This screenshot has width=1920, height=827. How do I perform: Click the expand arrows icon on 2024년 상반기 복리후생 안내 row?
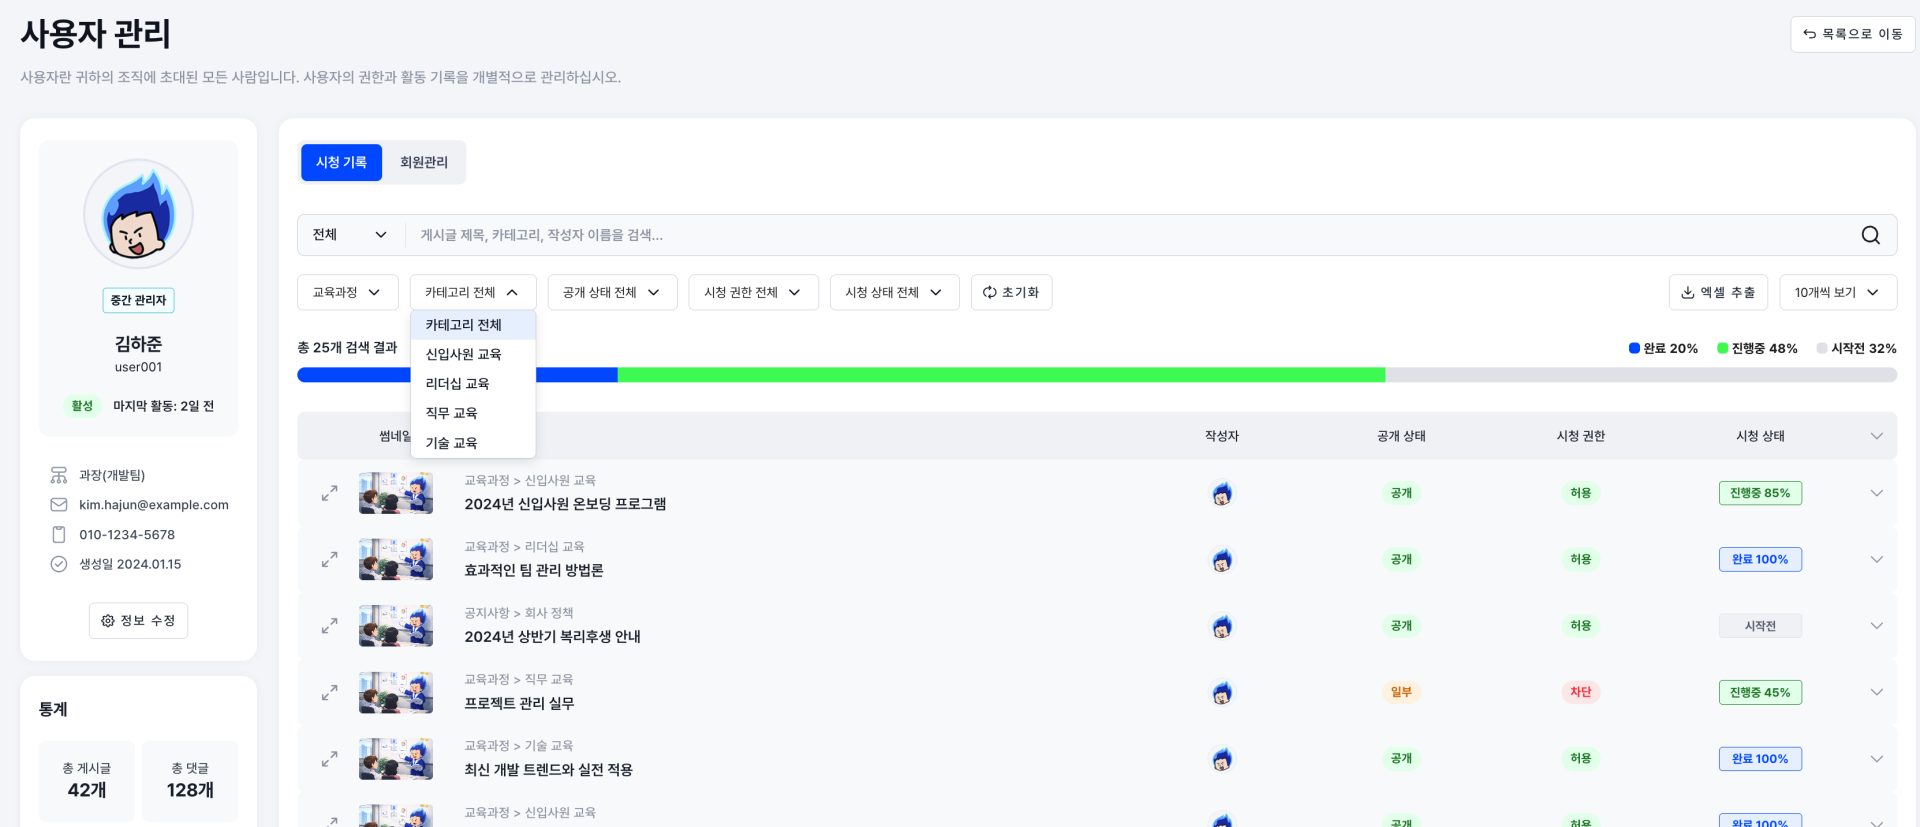click(x=329, y=626)
